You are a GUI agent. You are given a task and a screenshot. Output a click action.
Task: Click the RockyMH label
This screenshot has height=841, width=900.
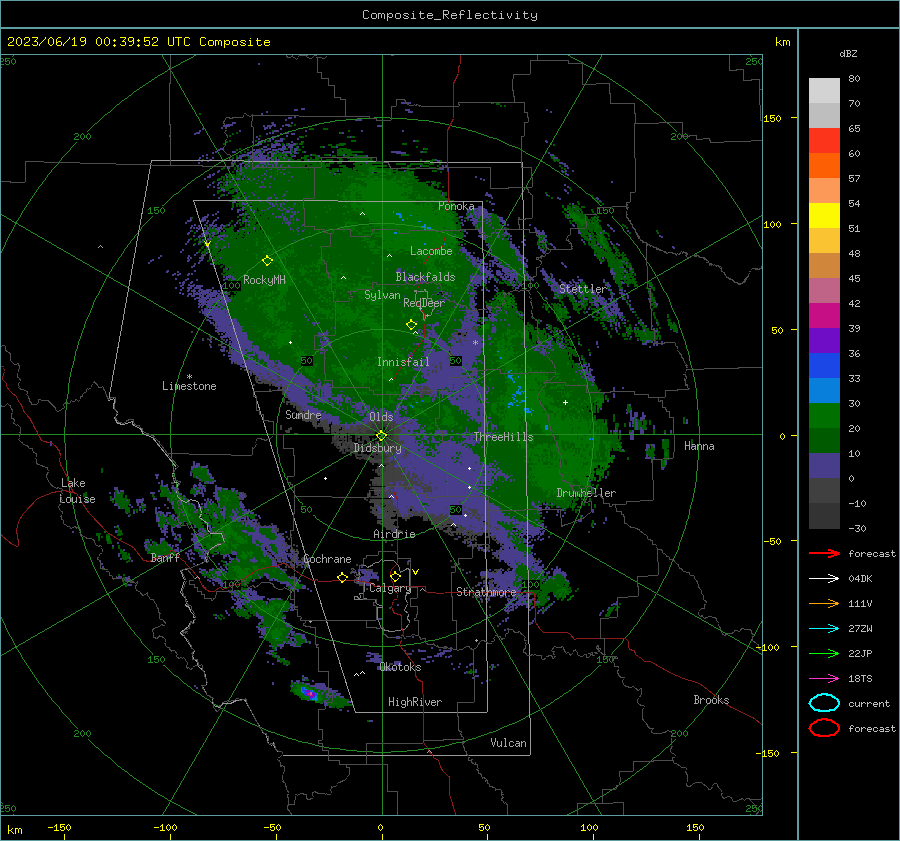(264, 280)
